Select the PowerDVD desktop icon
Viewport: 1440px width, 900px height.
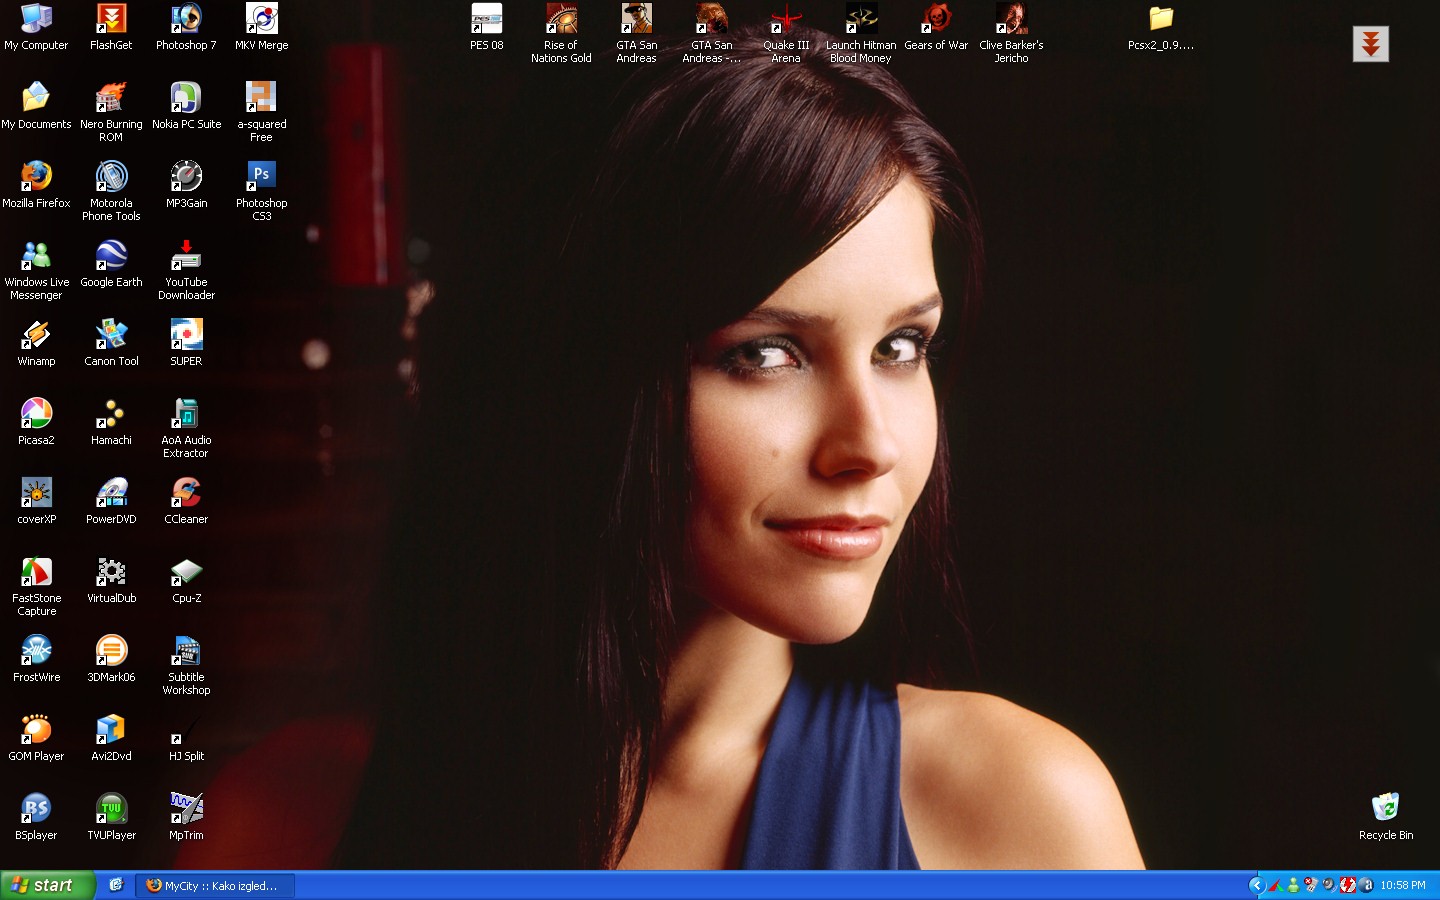coord(111,502)
